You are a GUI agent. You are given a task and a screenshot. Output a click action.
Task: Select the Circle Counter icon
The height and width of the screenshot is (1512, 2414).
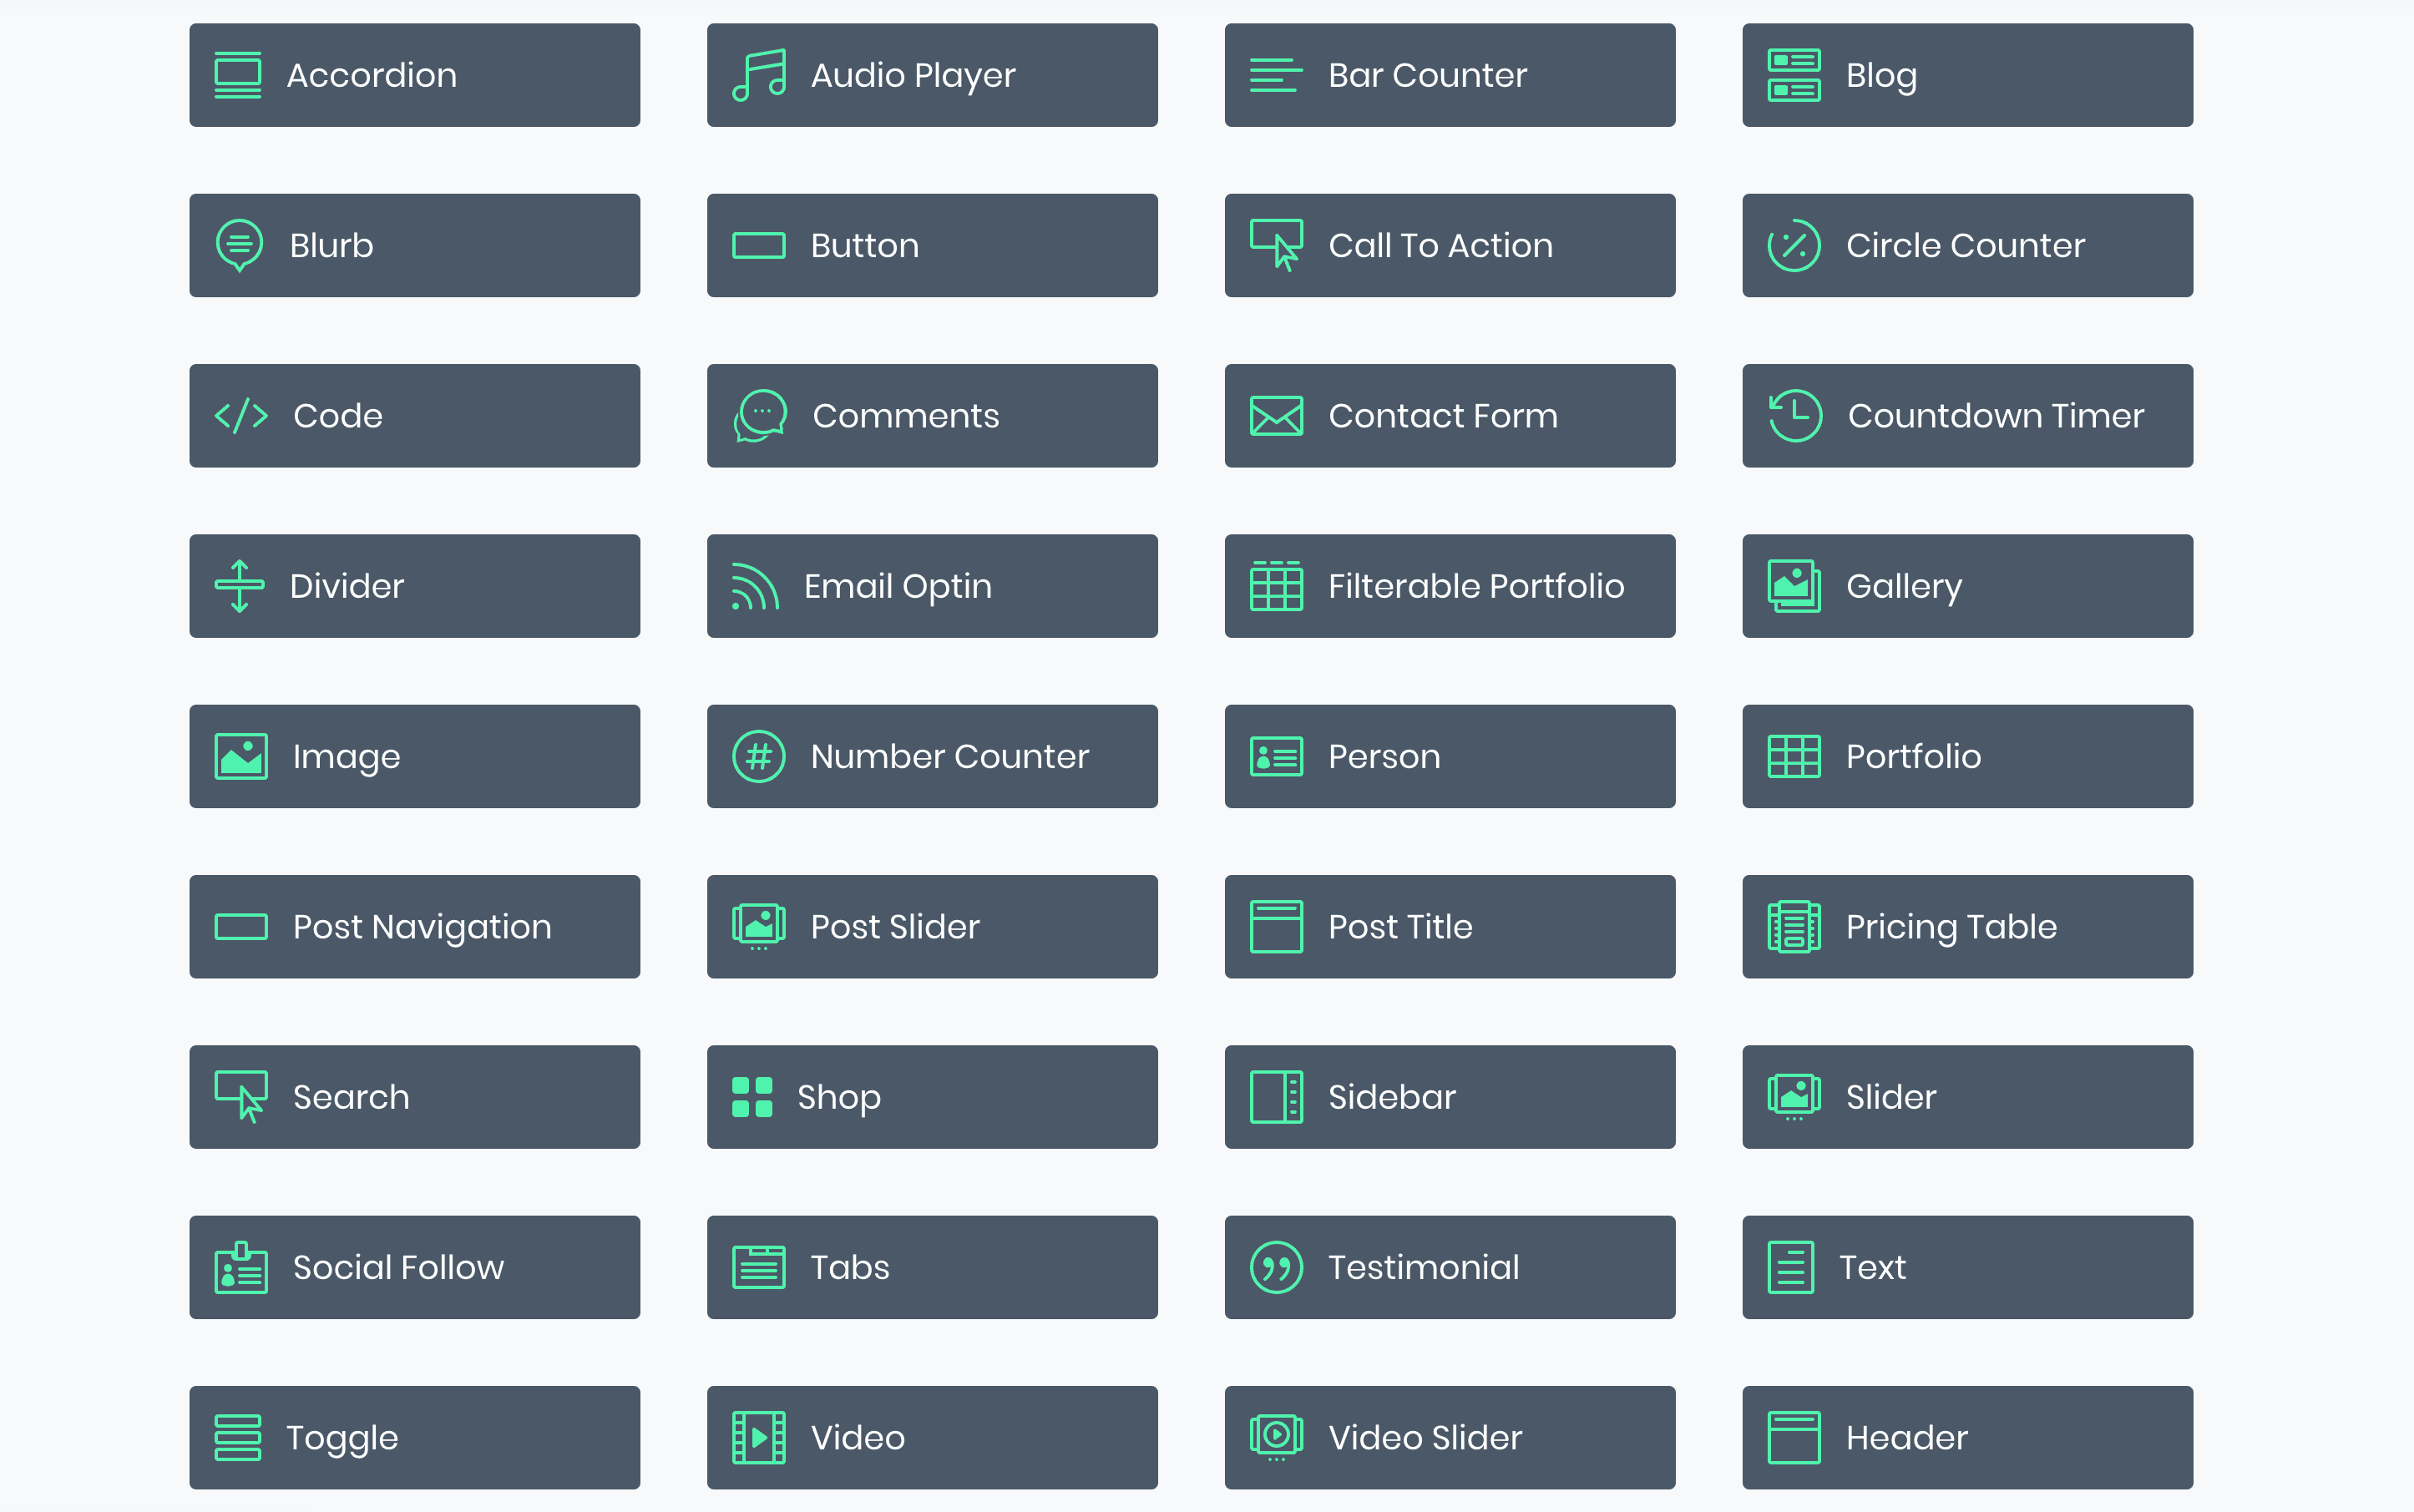(x=1792, y=244)
